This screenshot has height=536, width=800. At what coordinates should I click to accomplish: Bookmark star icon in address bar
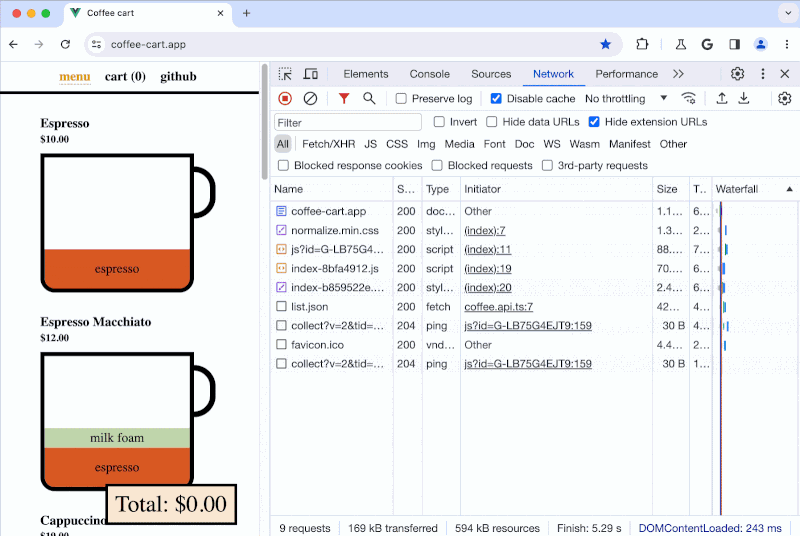point(606,44)
